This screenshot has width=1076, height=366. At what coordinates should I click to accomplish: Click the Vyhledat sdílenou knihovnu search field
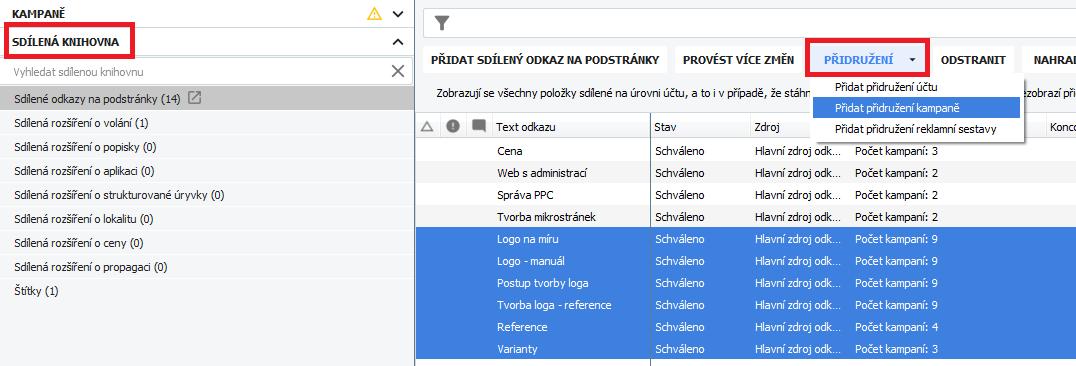click(x=199, y=71)
